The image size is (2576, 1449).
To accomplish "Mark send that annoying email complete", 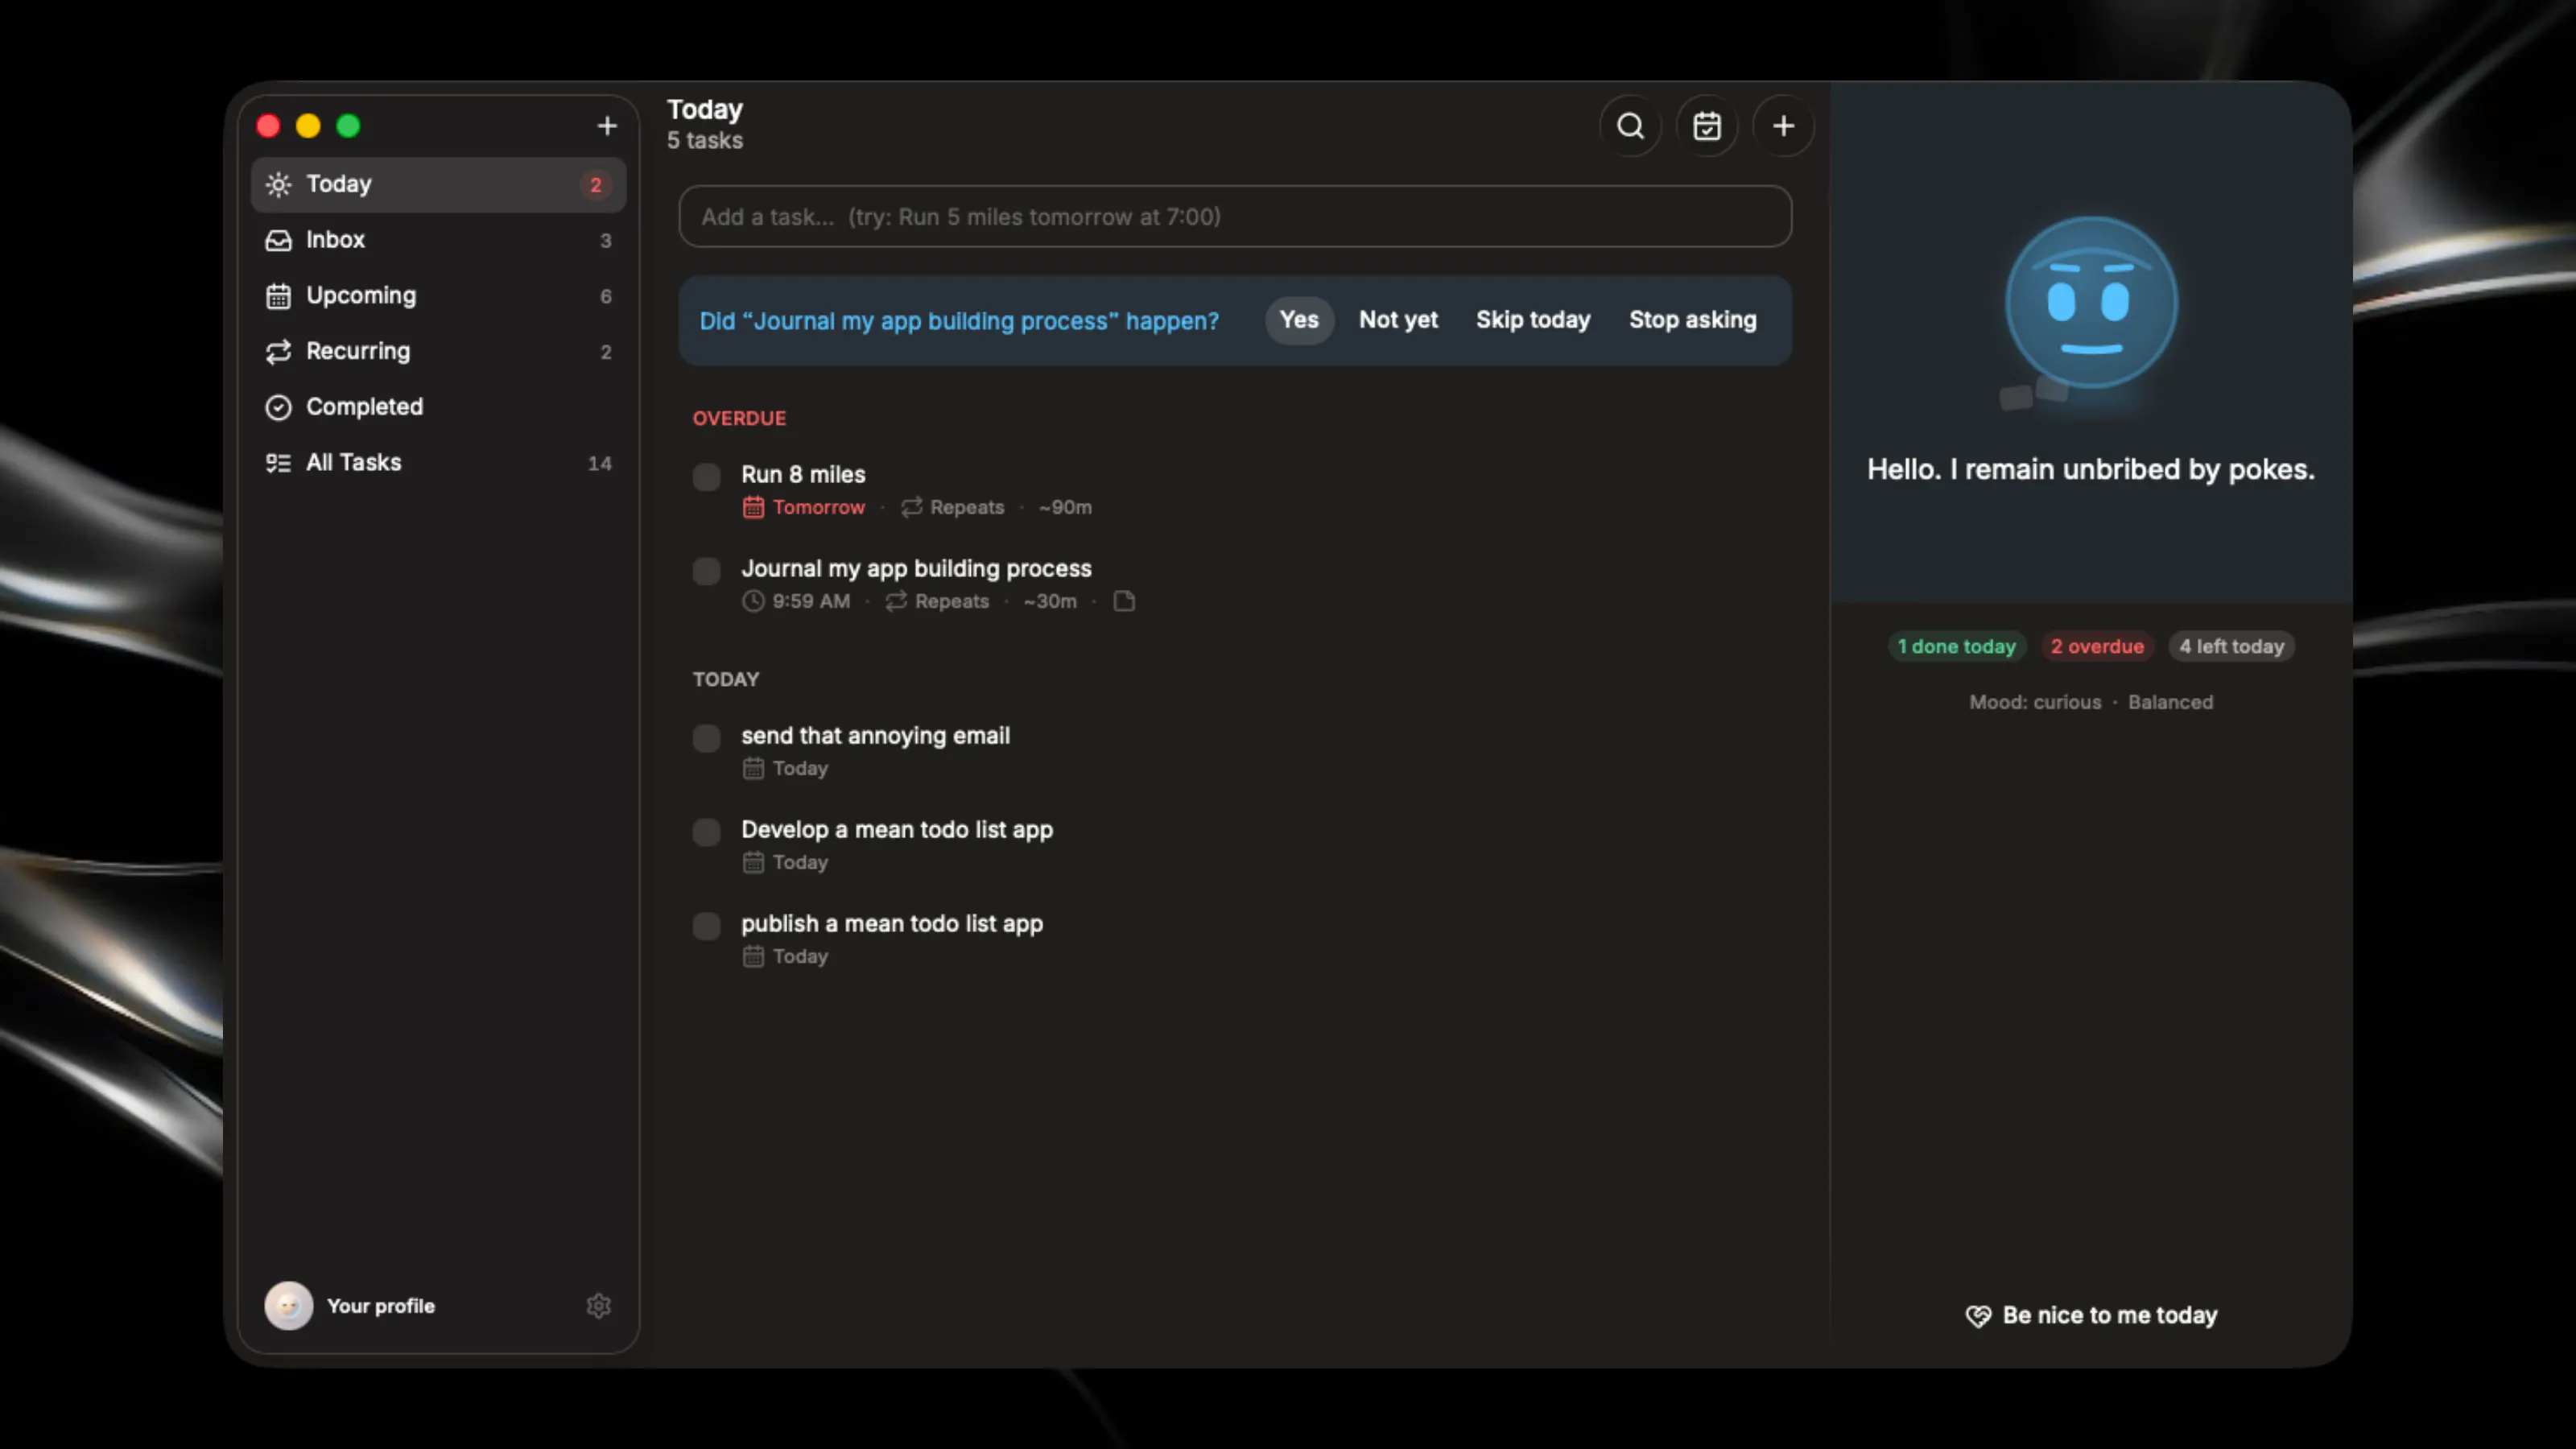I will coord(707,738).
